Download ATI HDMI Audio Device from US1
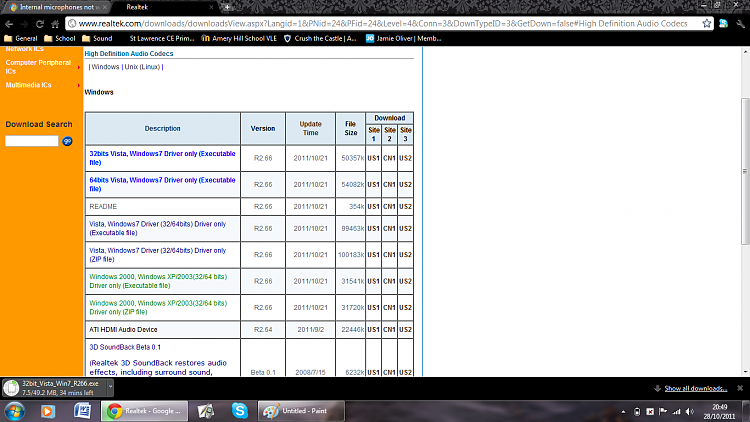Viewport: 750px width, 422px height. (x=374, y=330)
